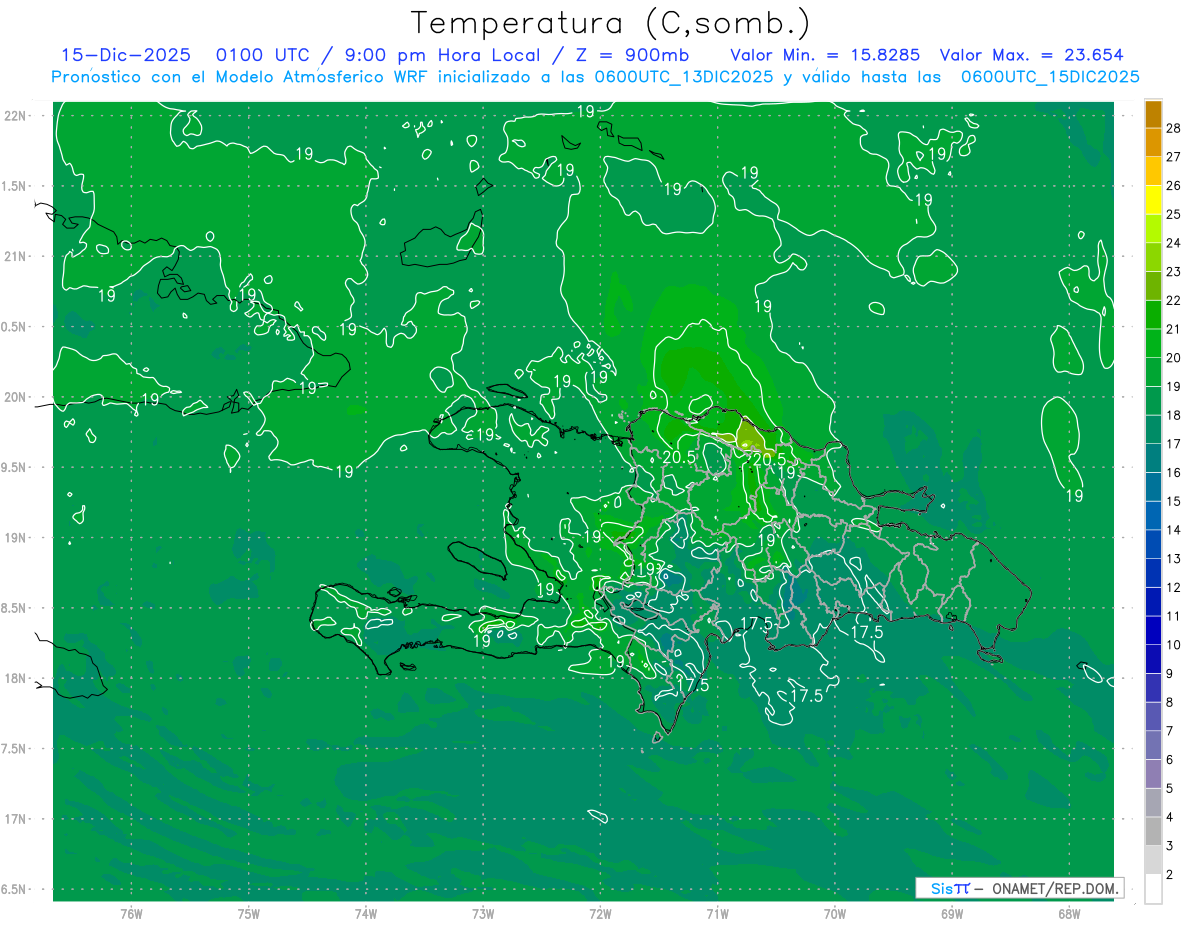Click the white swatch below 2 on the color bar
Viewport: 1200px width, 927px height.
pyautogui.click(x=1153, y=889)
